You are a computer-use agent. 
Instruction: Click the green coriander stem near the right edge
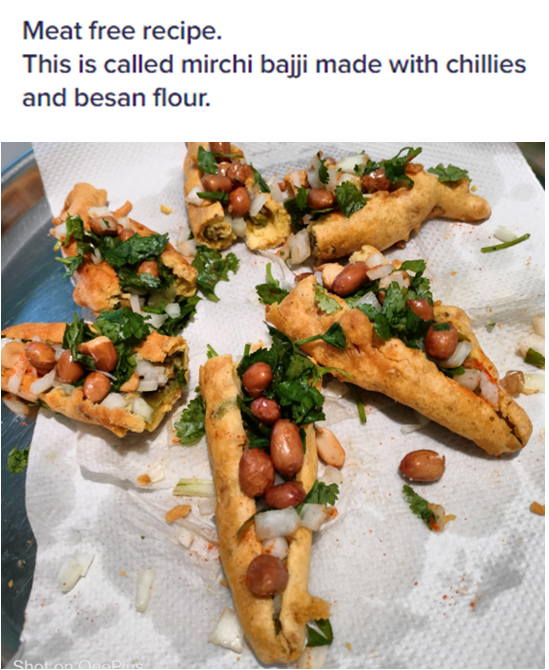[505, 243]
